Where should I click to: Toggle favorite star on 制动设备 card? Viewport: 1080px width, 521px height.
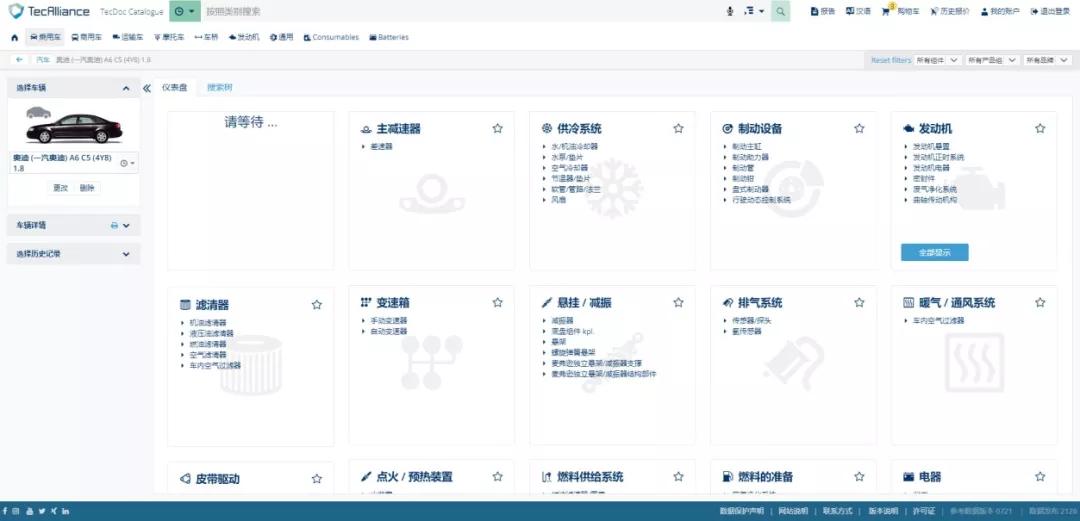[859, 128]
